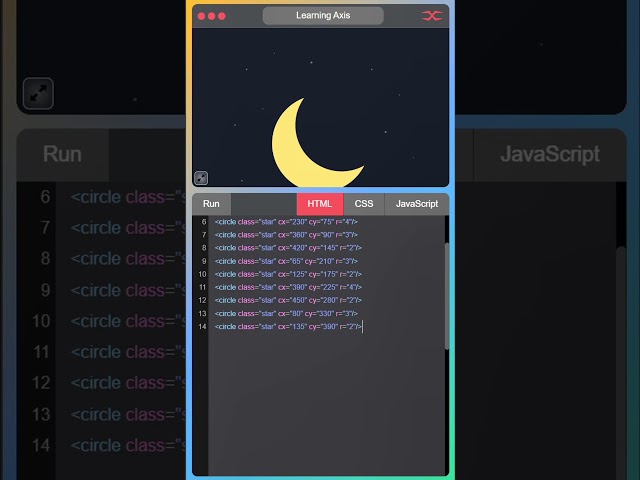
Task: Click code line 7 with cx="360"
Action: point(286,235)
